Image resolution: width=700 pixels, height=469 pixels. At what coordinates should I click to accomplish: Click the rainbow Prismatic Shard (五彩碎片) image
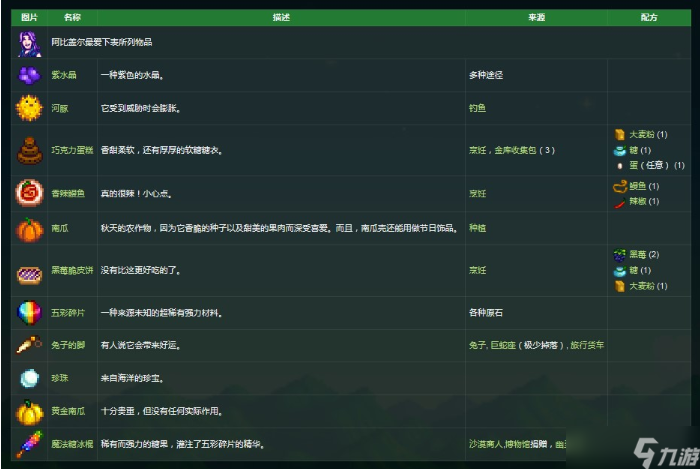(29, 312)
